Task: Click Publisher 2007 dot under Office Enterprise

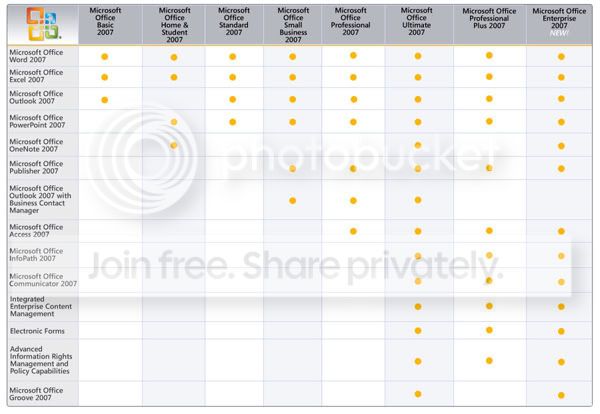Action: coord(561,168)
